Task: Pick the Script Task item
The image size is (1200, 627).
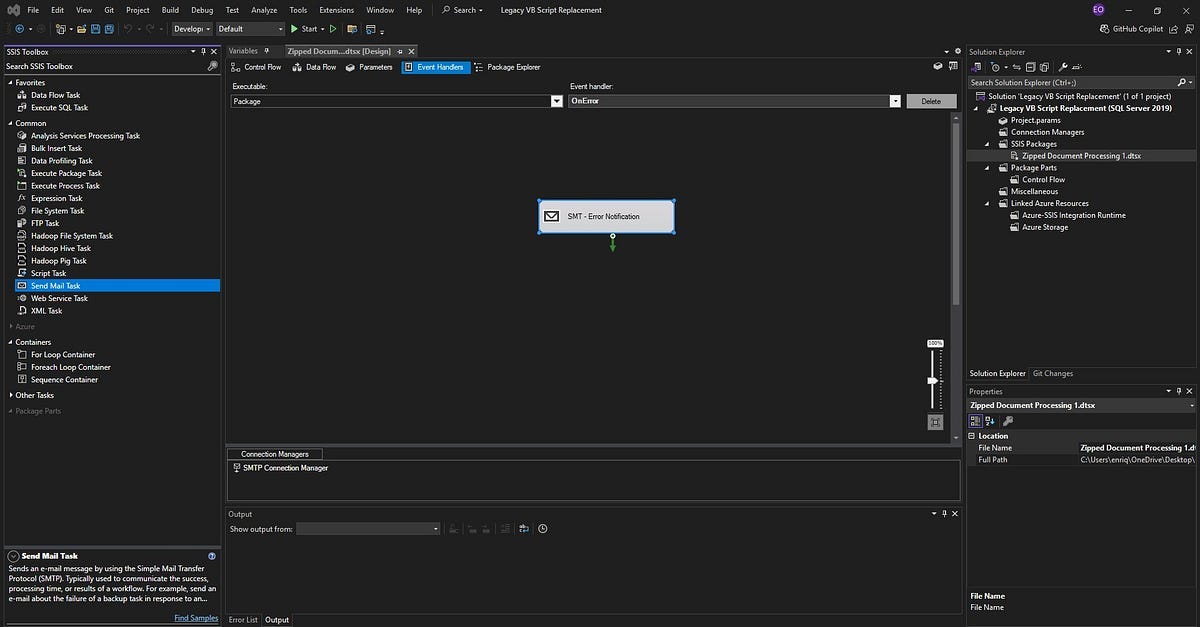Action: [x=48, y=273]
